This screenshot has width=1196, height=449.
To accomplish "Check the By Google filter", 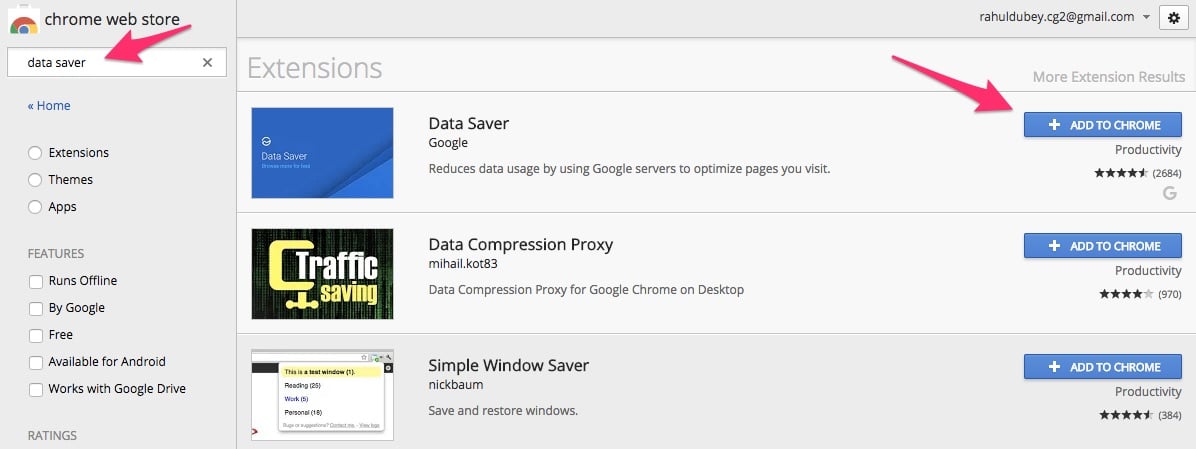I will pos(36,309).
